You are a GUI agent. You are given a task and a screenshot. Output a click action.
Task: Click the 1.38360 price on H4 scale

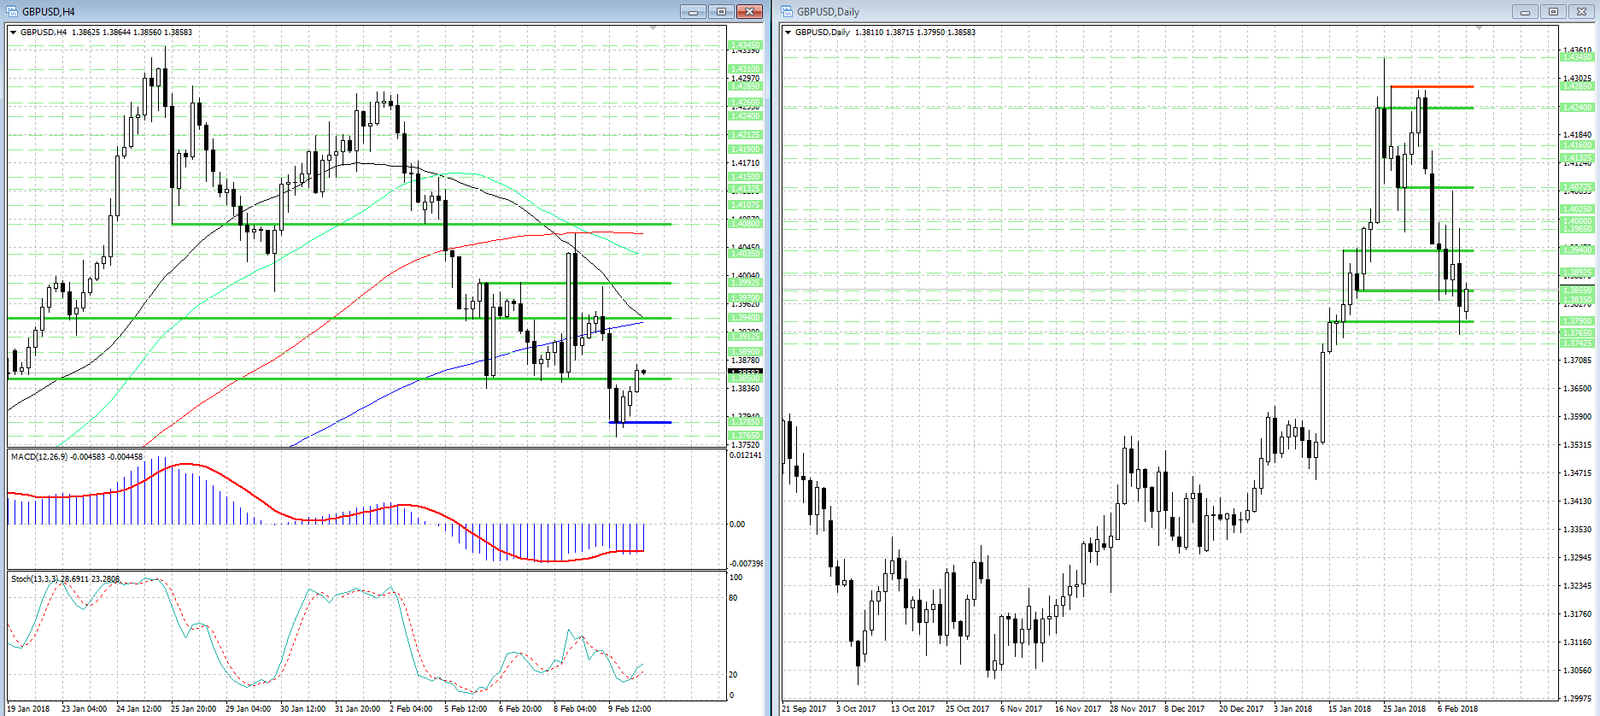(x=745, y=388)
